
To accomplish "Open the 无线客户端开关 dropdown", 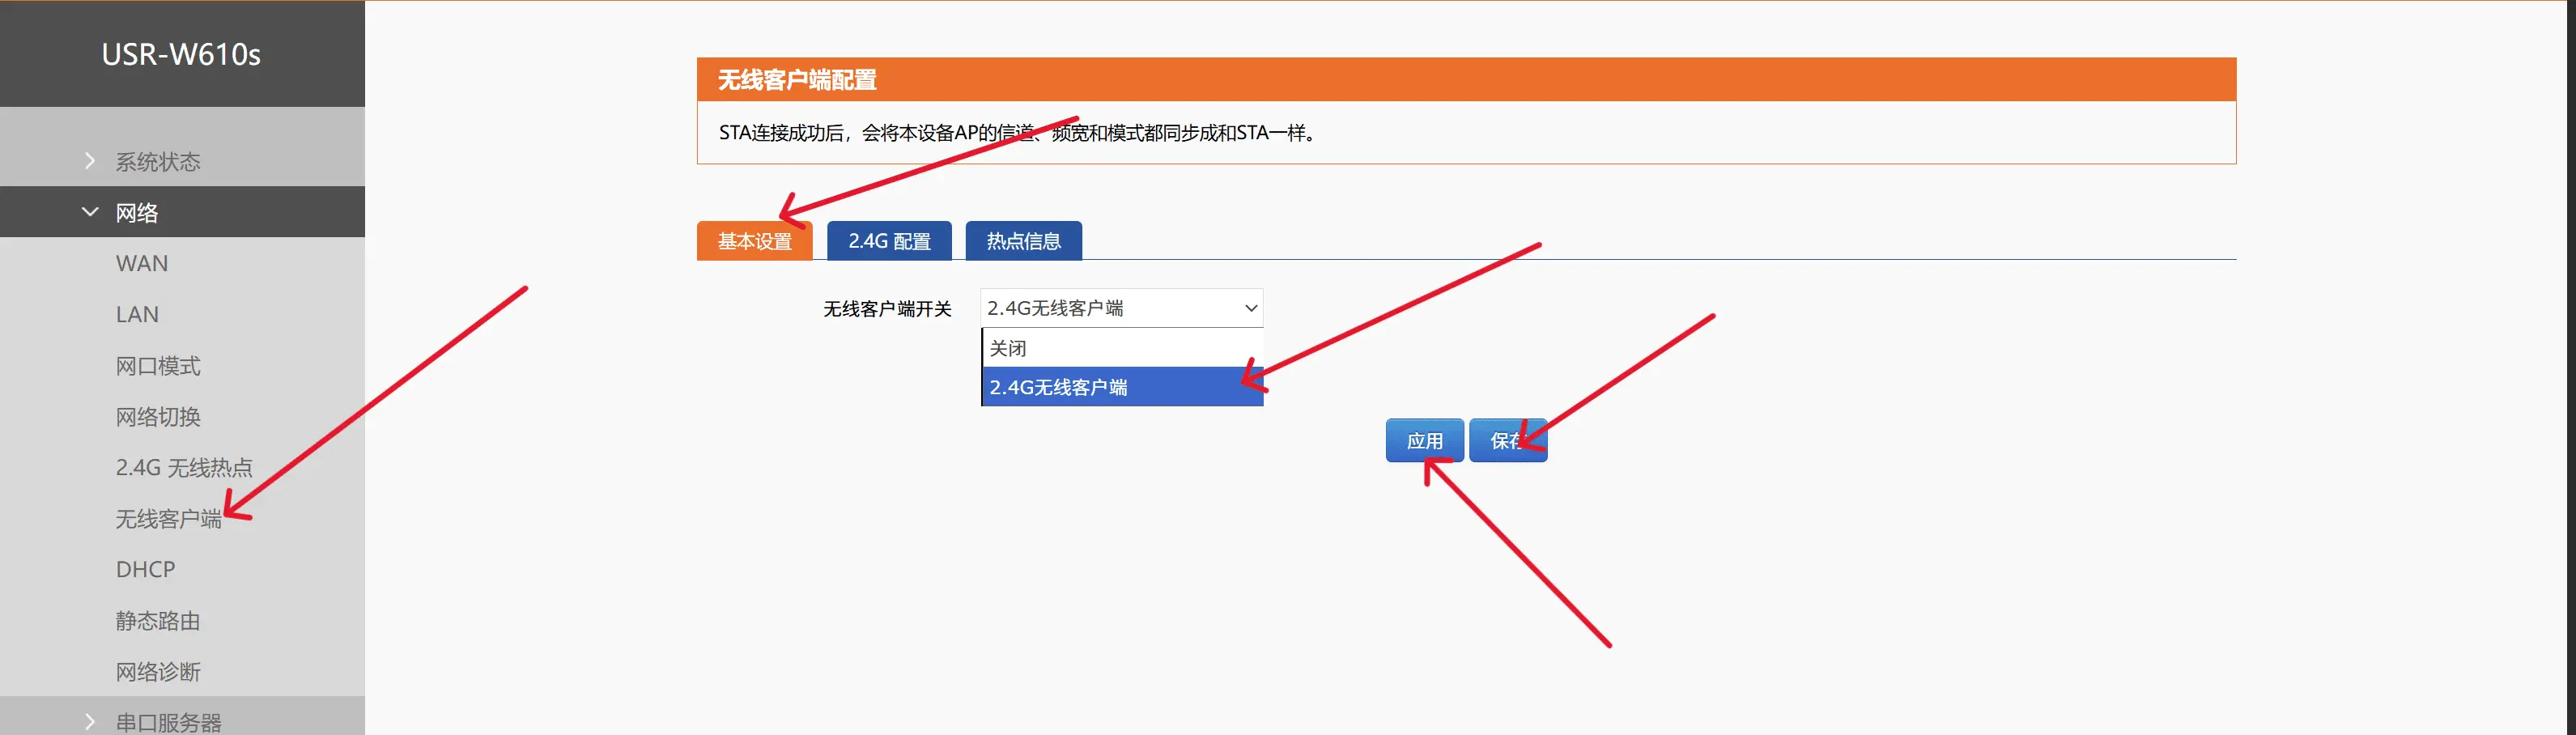I will pyautogui.click(x=1122, y=308).
